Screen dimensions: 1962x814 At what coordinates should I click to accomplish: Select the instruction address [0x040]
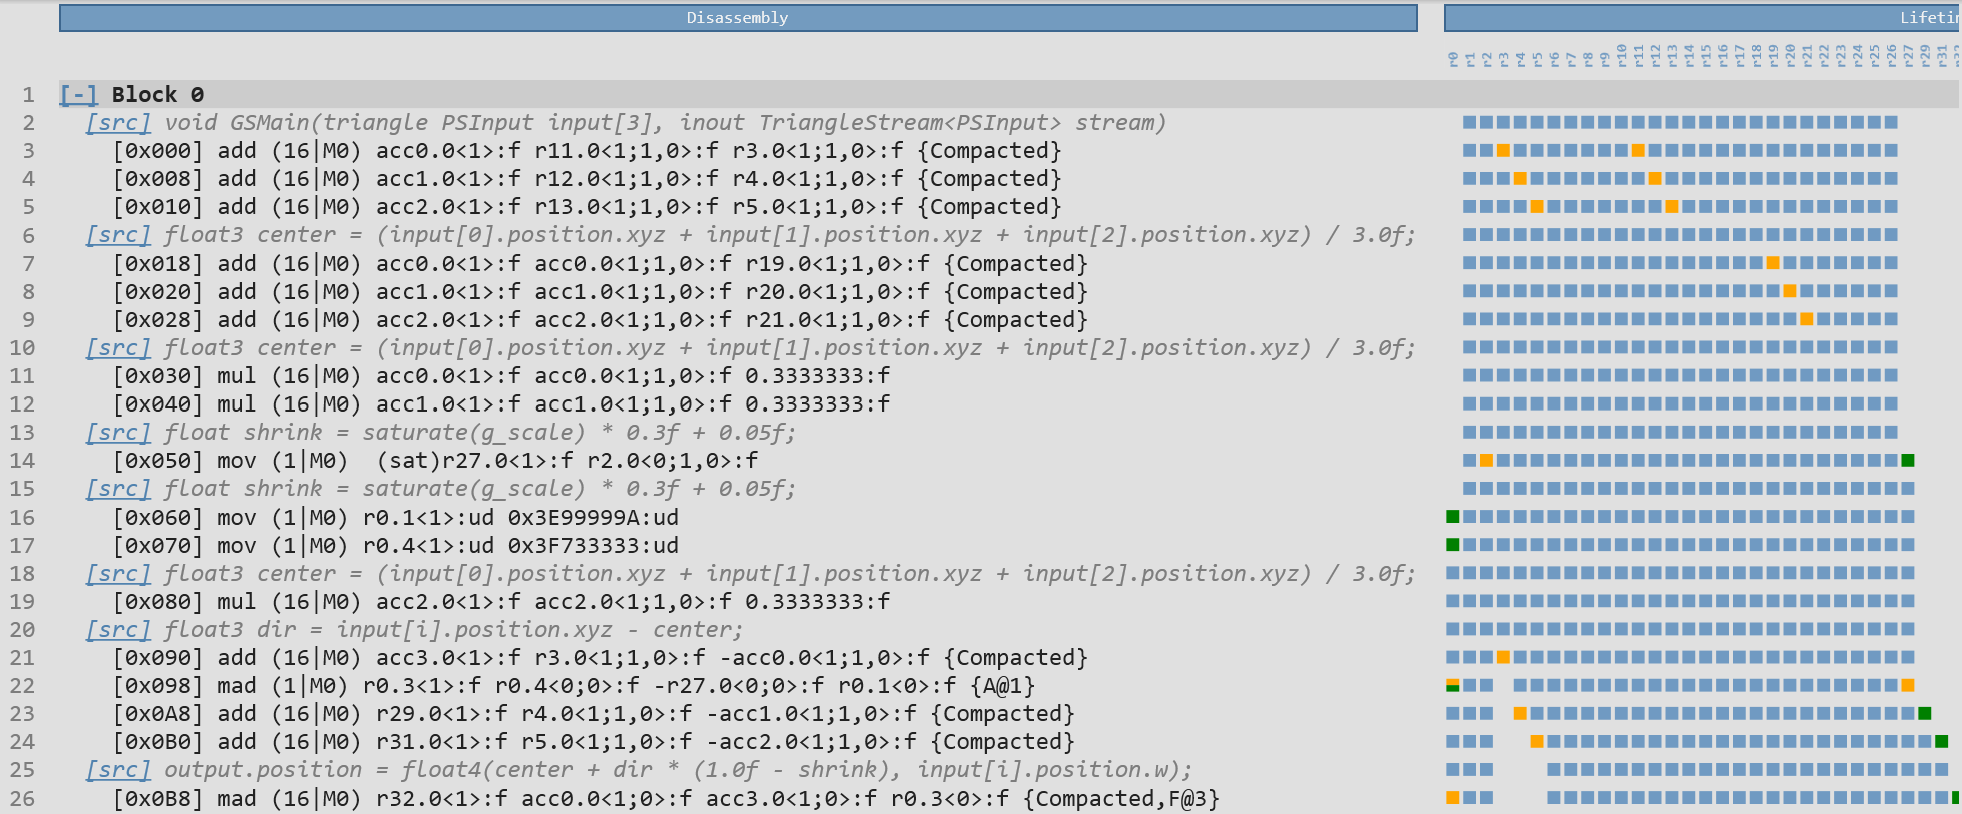click(158, 405)
